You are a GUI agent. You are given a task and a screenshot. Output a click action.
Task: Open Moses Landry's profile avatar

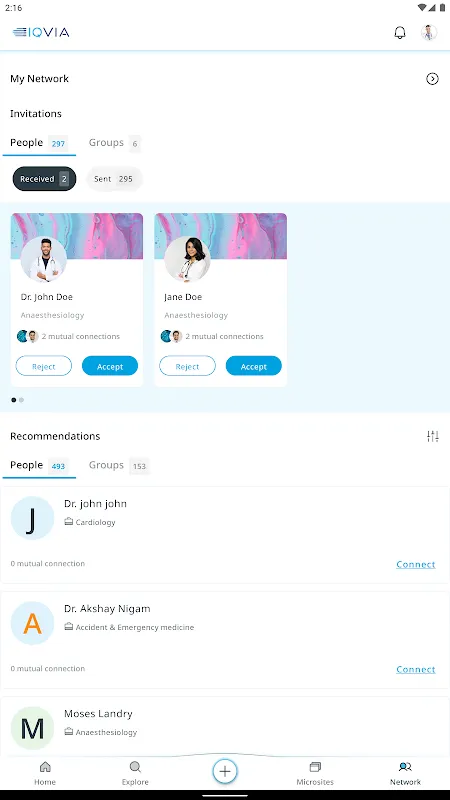click(x=32, y=729)
